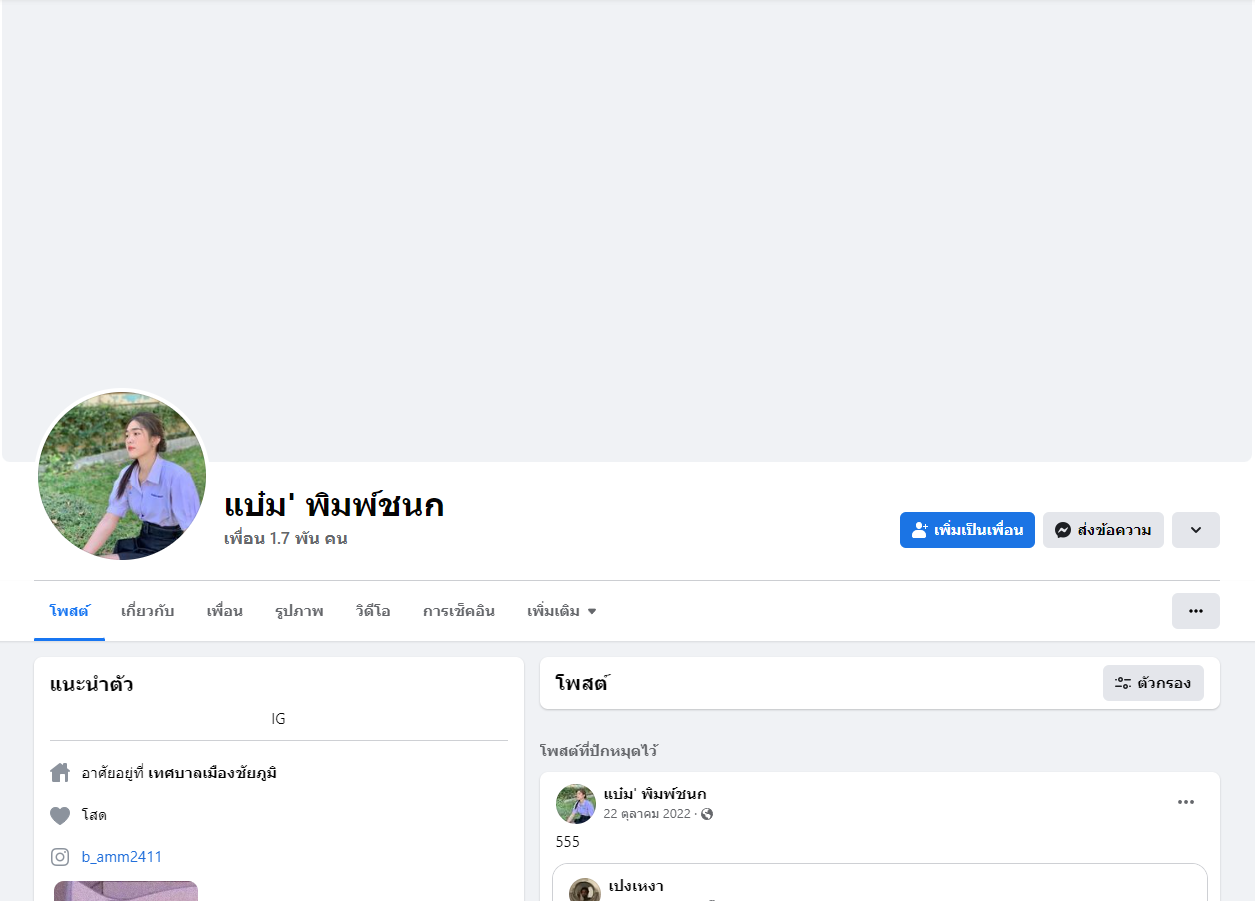
Task: Open the การเช็คอิน tab
Action: (x=459, y=611)
